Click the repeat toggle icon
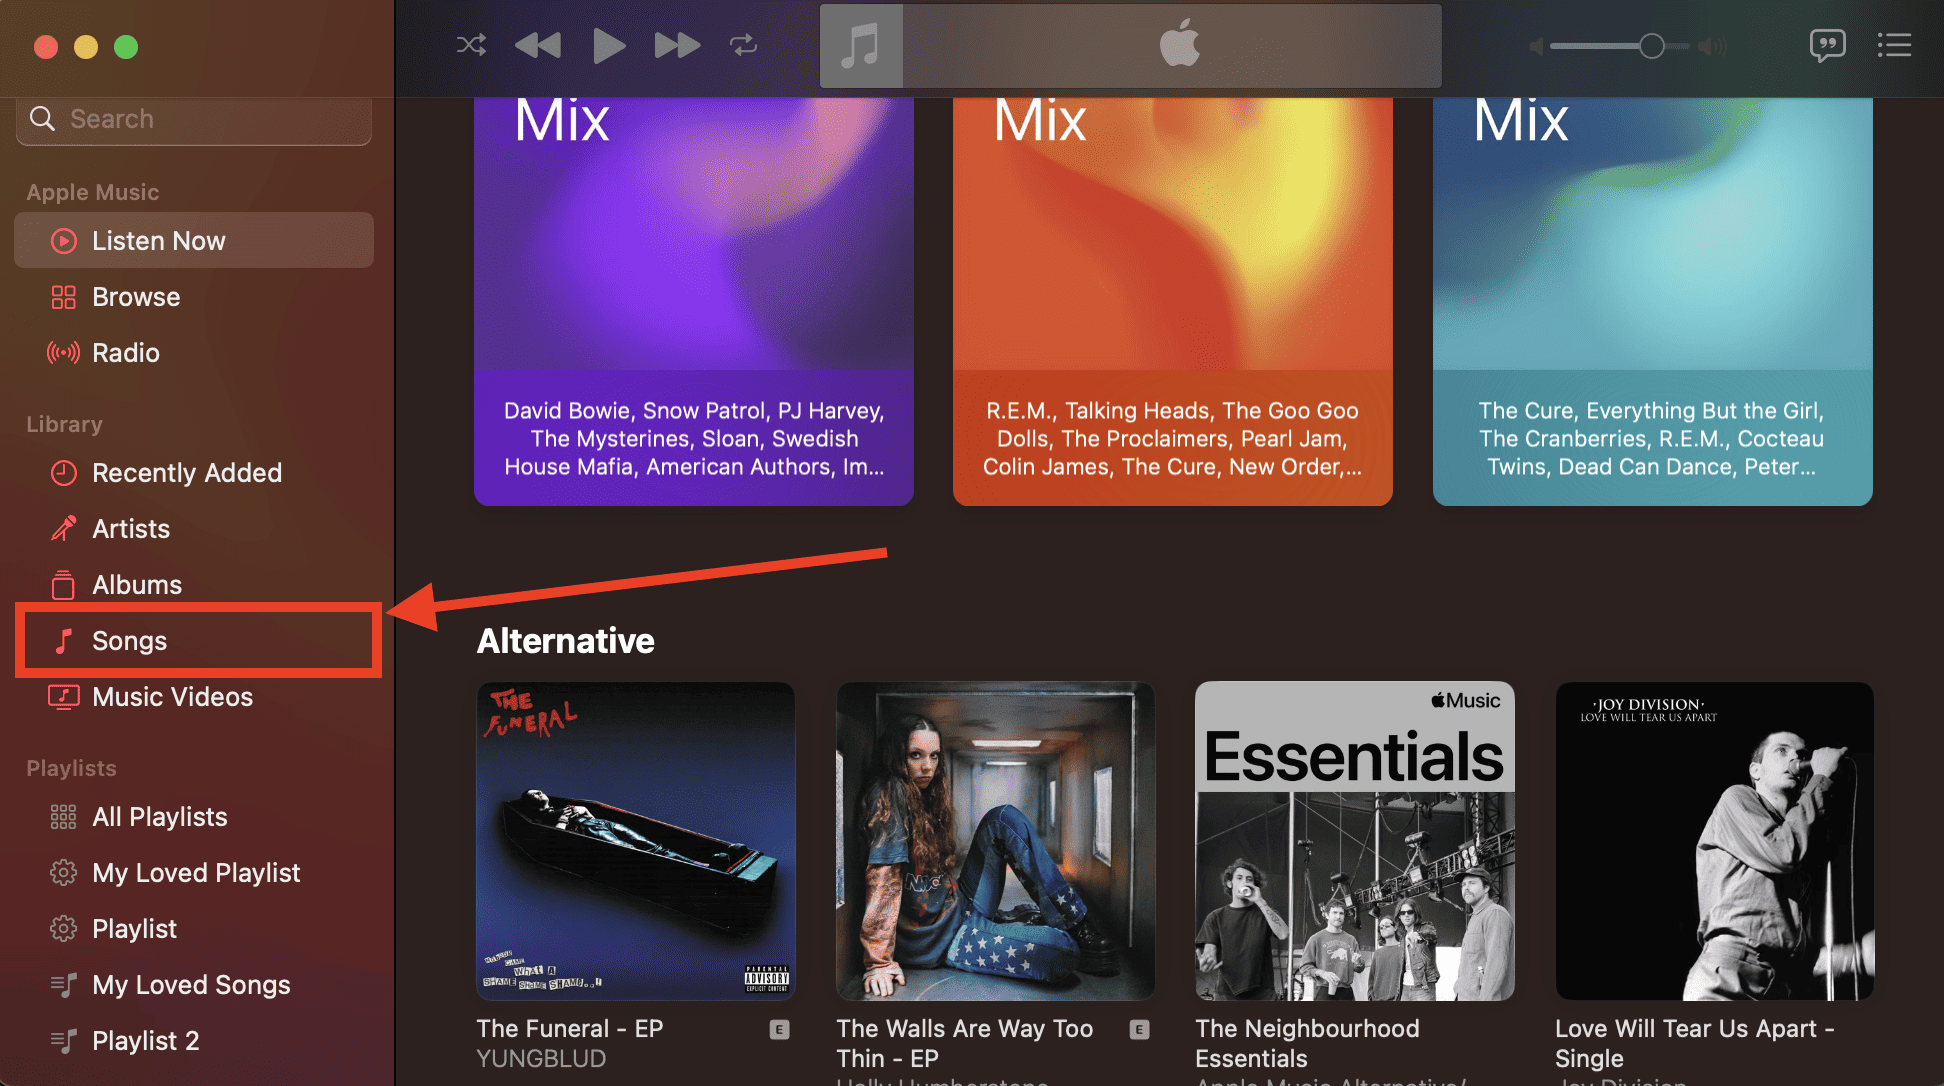Viewport: 1944px width, 1086px height. pos(745,44)
